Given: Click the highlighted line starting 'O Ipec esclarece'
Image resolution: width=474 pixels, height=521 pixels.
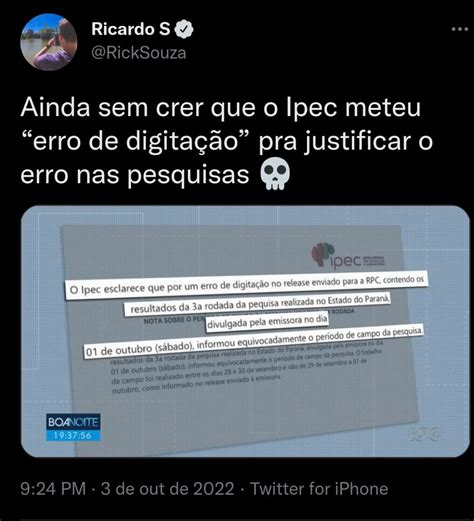Looking at the screenshot, I should tap(246, 285).
